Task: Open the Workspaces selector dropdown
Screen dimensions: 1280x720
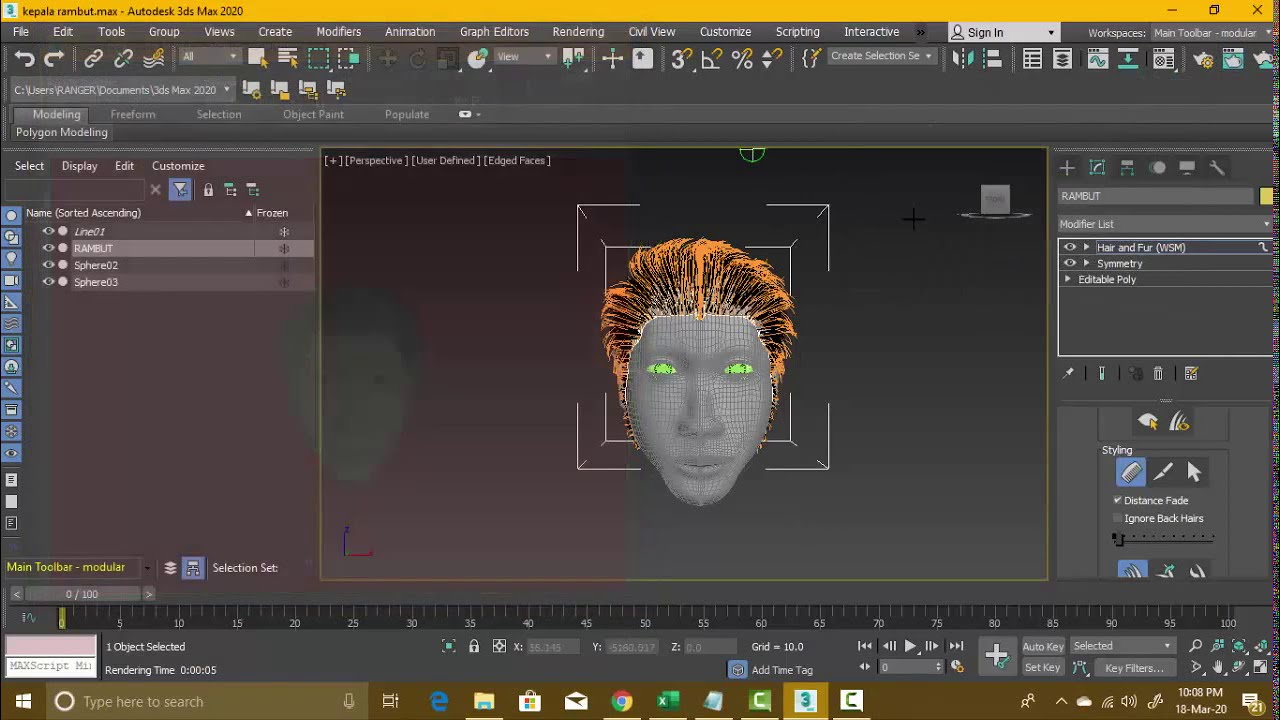Action: pyautogui.click(x=1213, y=33)
